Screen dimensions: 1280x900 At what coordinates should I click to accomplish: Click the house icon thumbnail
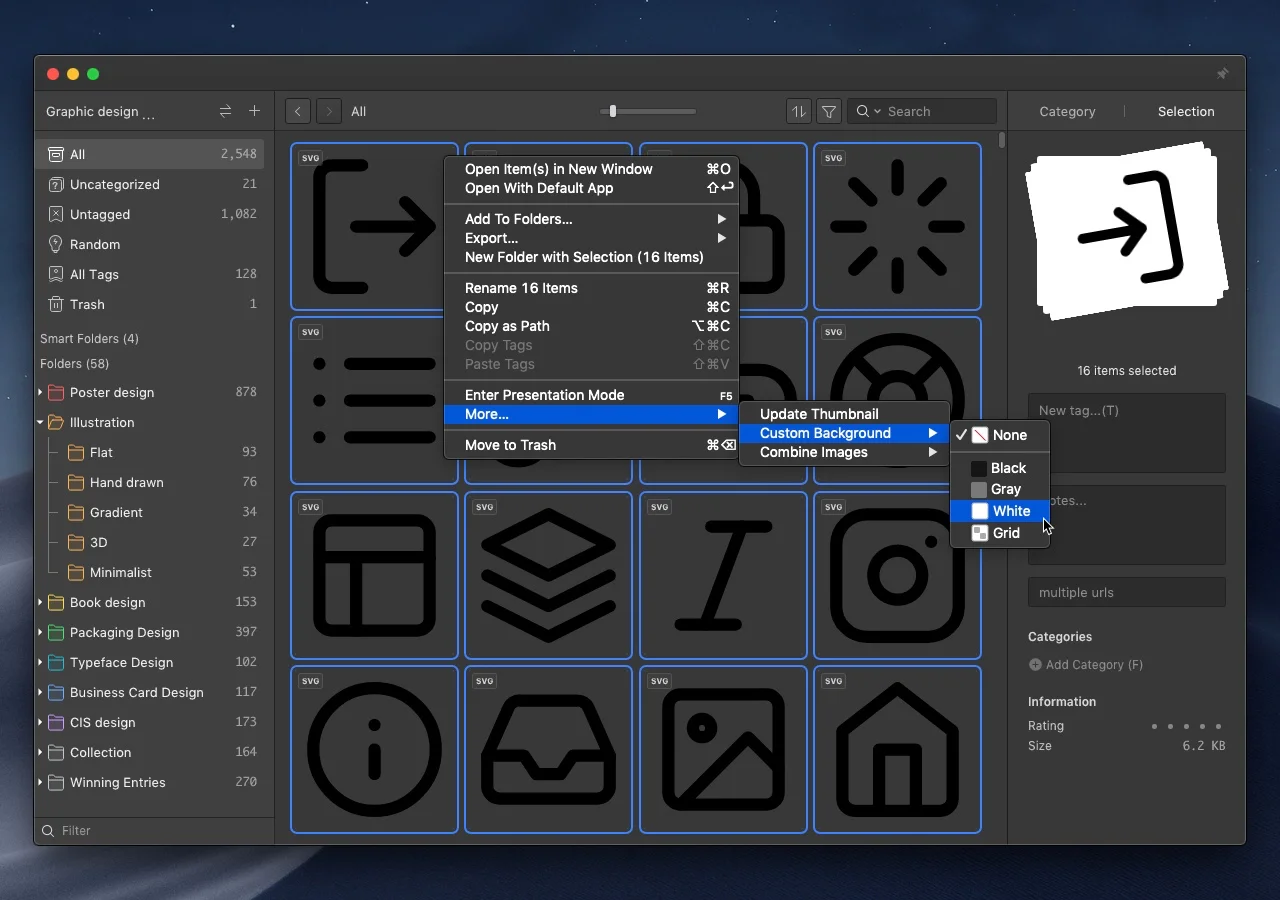(x=897, y=749)
